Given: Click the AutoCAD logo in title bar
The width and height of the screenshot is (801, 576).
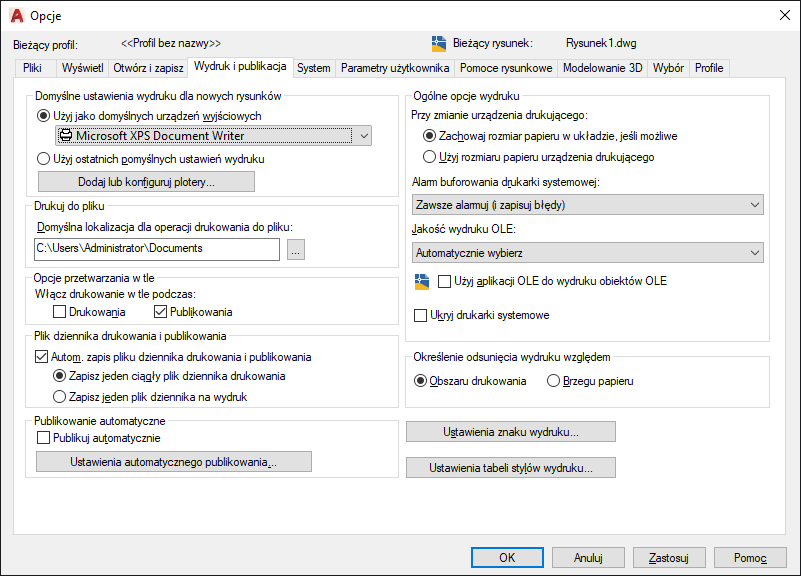Looking at the screenshot, I should (x=17, y=16).
